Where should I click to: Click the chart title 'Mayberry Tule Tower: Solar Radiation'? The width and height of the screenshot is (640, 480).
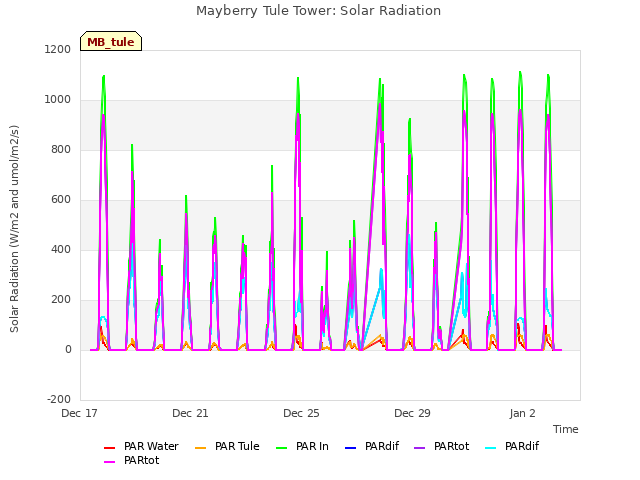[318, 11]
